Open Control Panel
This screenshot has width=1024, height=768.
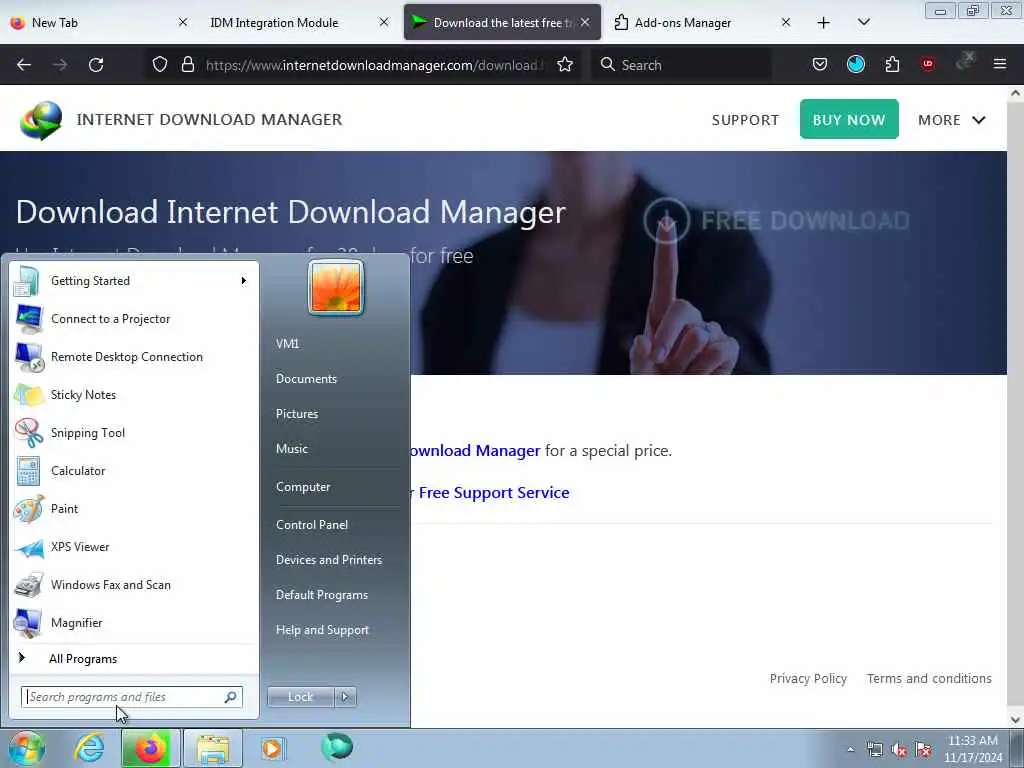[x=312, y=524]
